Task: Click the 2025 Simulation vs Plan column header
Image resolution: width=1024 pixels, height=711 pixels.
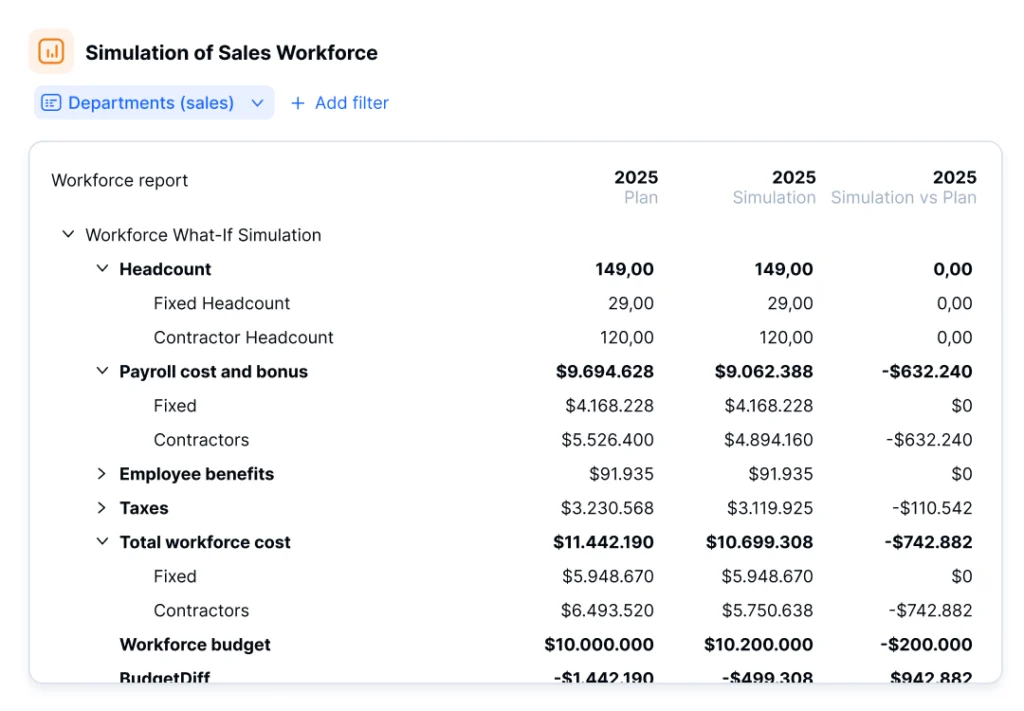Action: [x=904, y=187]
